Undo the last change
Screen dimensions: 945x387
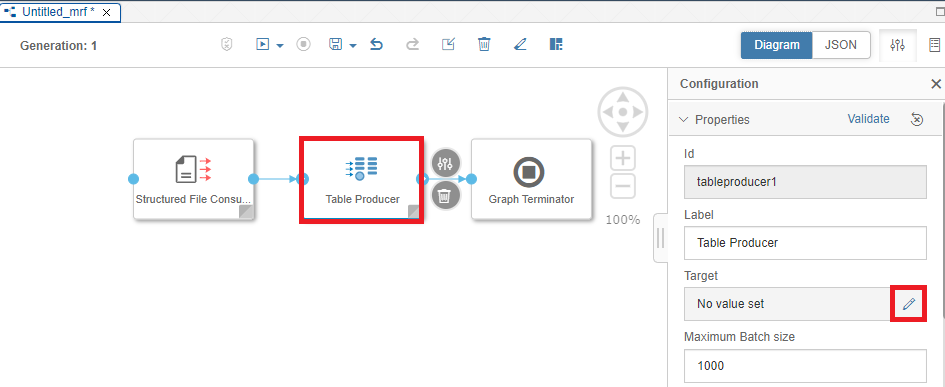376,44
